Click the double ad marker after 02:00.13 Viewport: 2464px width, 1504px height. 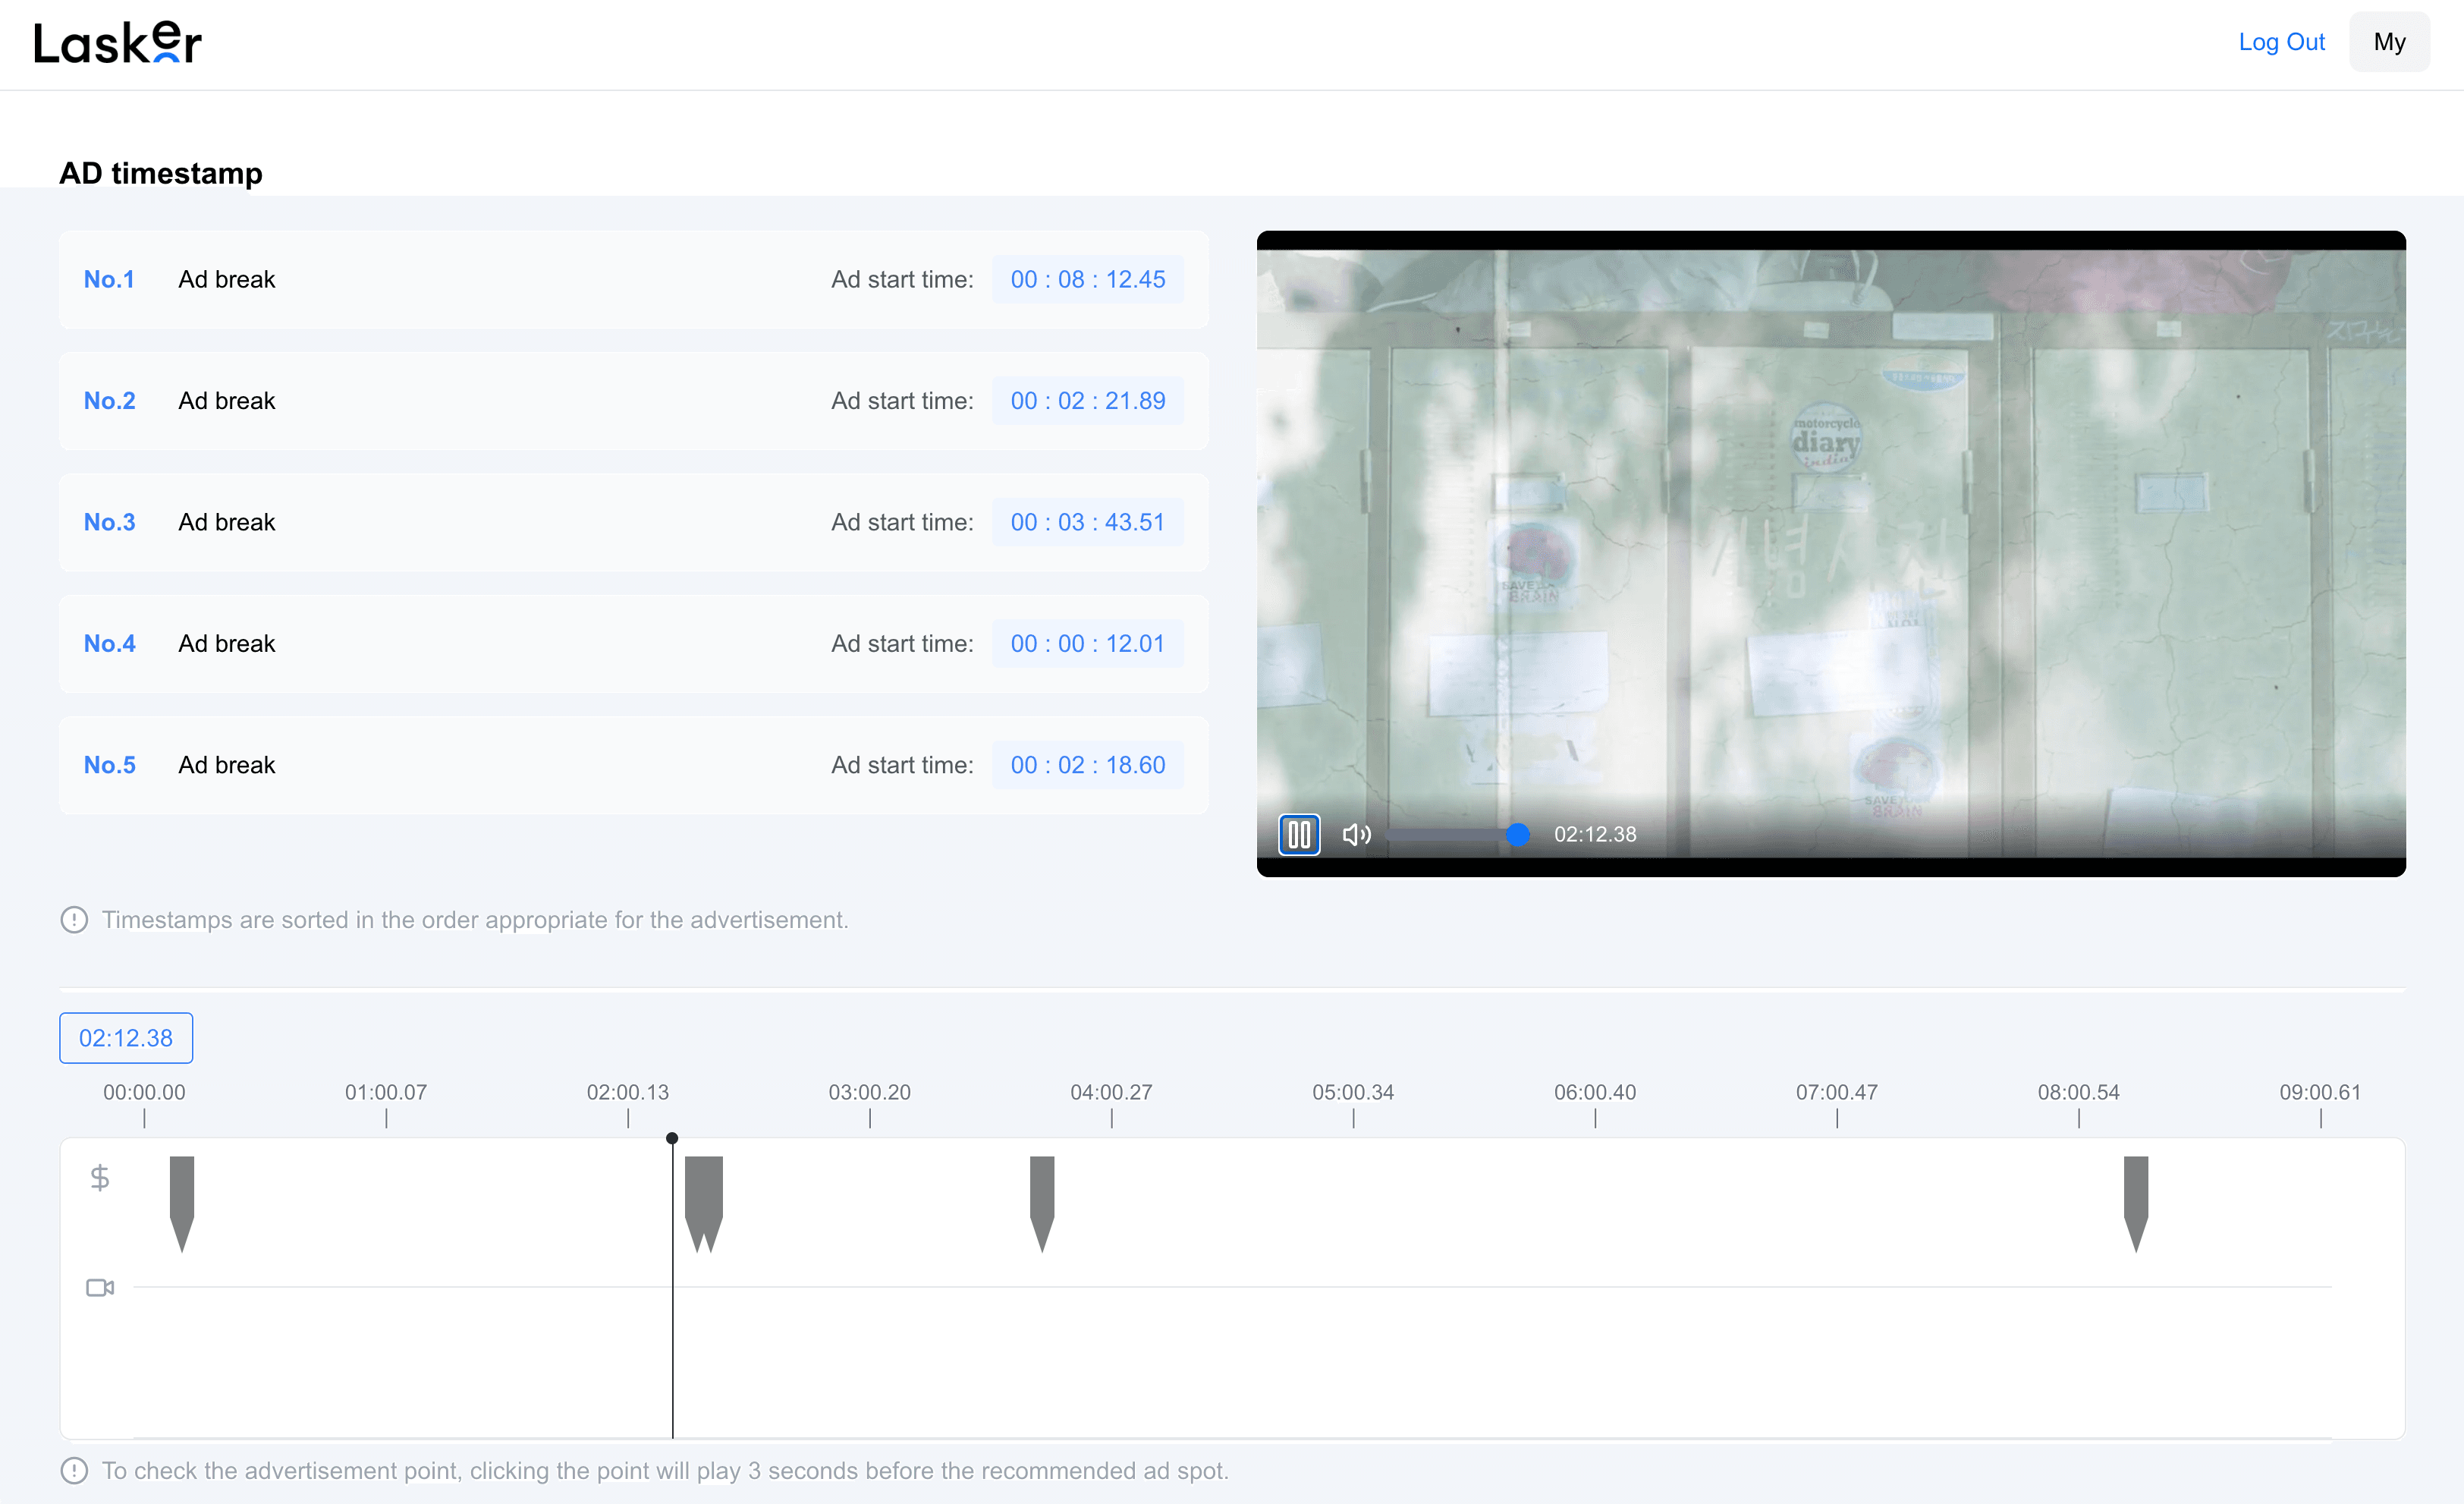click(x=704, y=1203)
